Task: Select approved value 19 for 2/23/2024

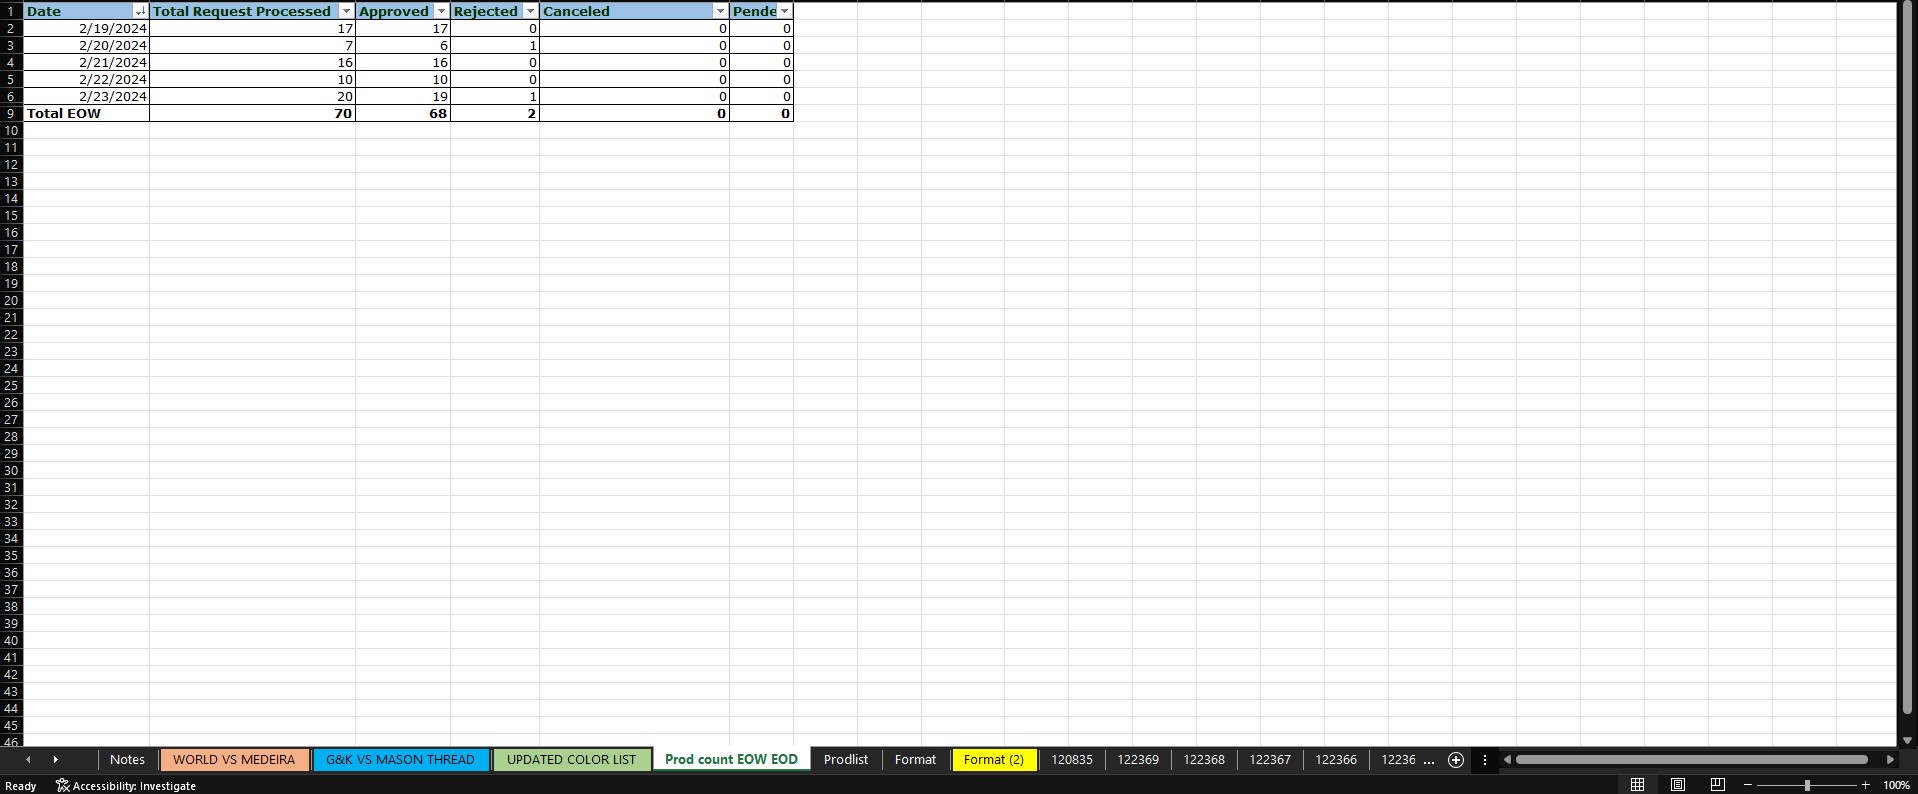Action: [403, 96]
